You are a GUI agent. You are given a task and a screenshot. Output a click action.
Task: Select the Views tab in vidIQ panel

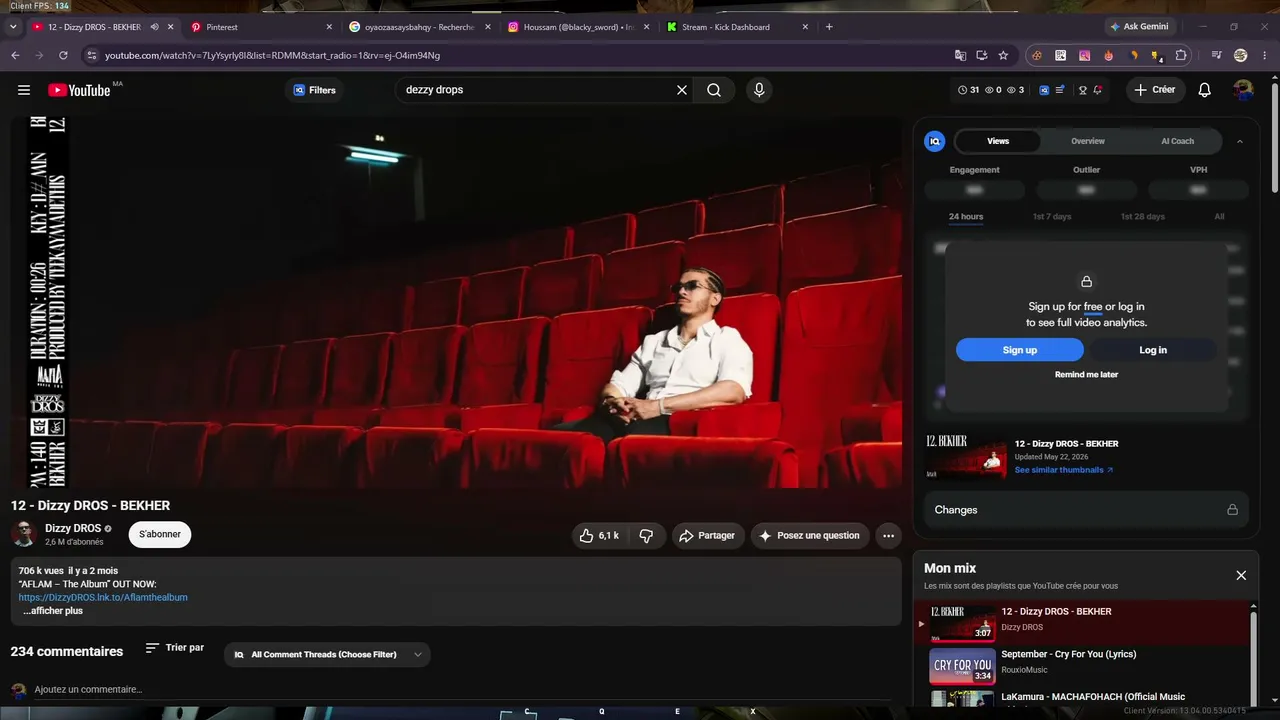[998, 141]
